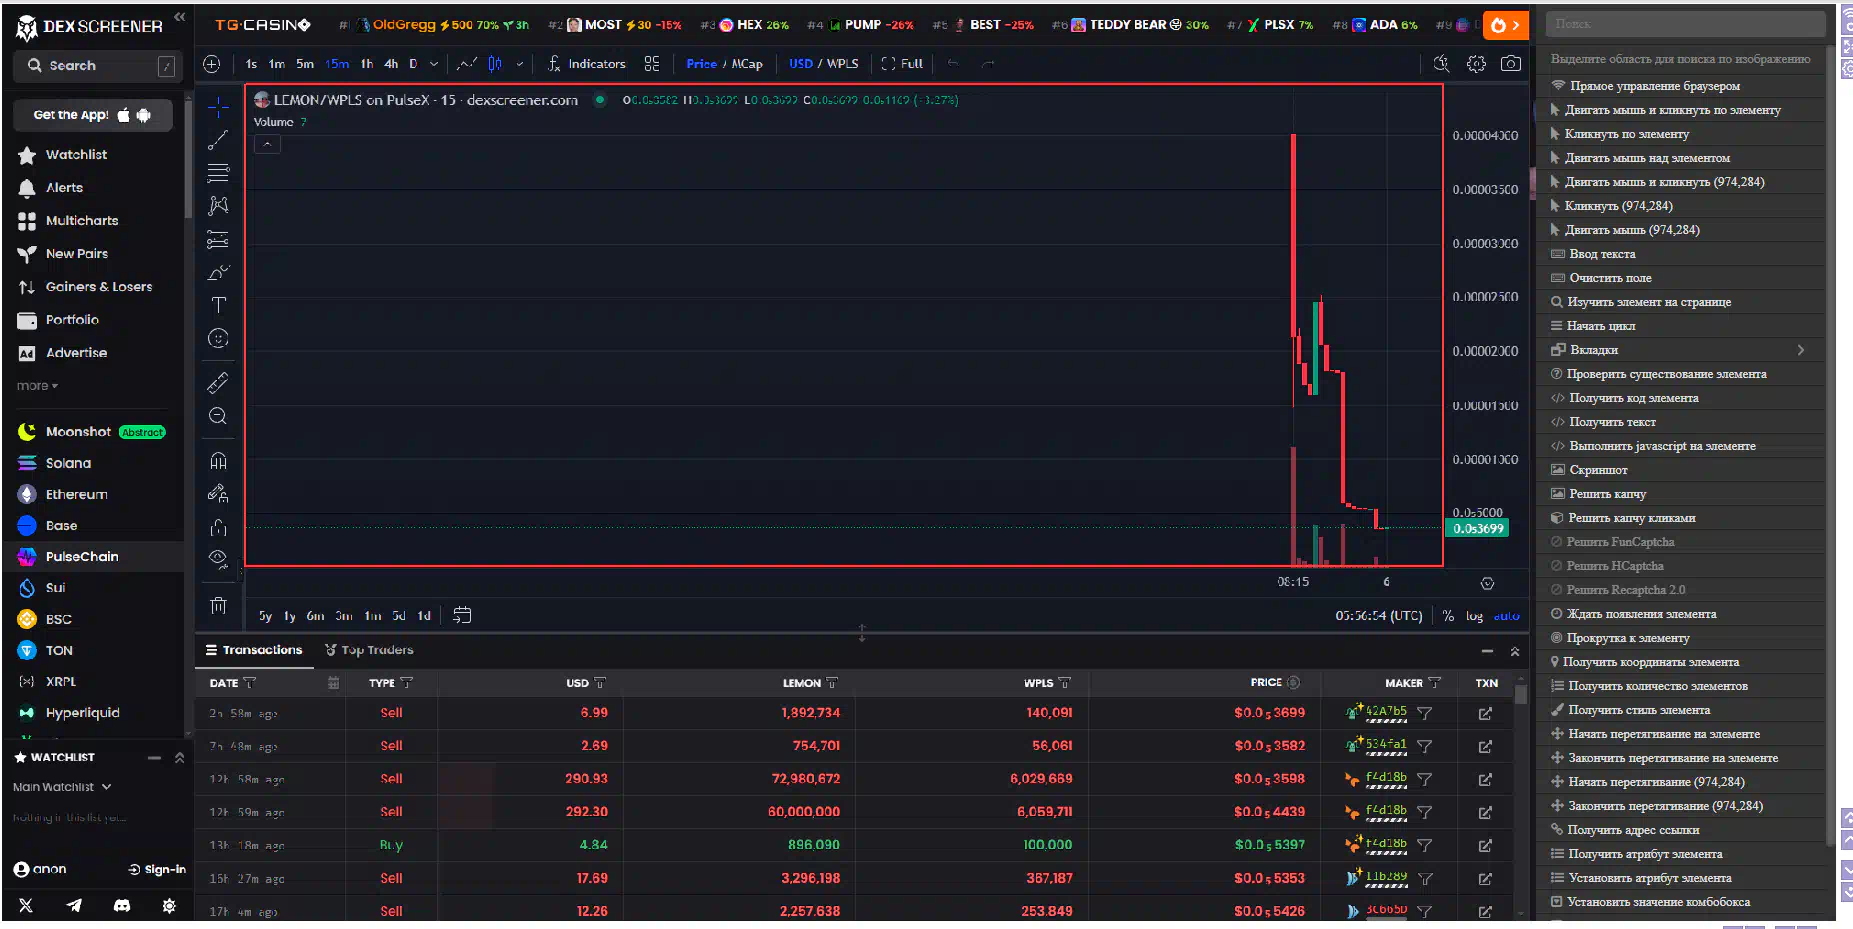Toggle lock all drawing tools
The width and height of the screenshot is (1853, 929).
tap(218, 527)
